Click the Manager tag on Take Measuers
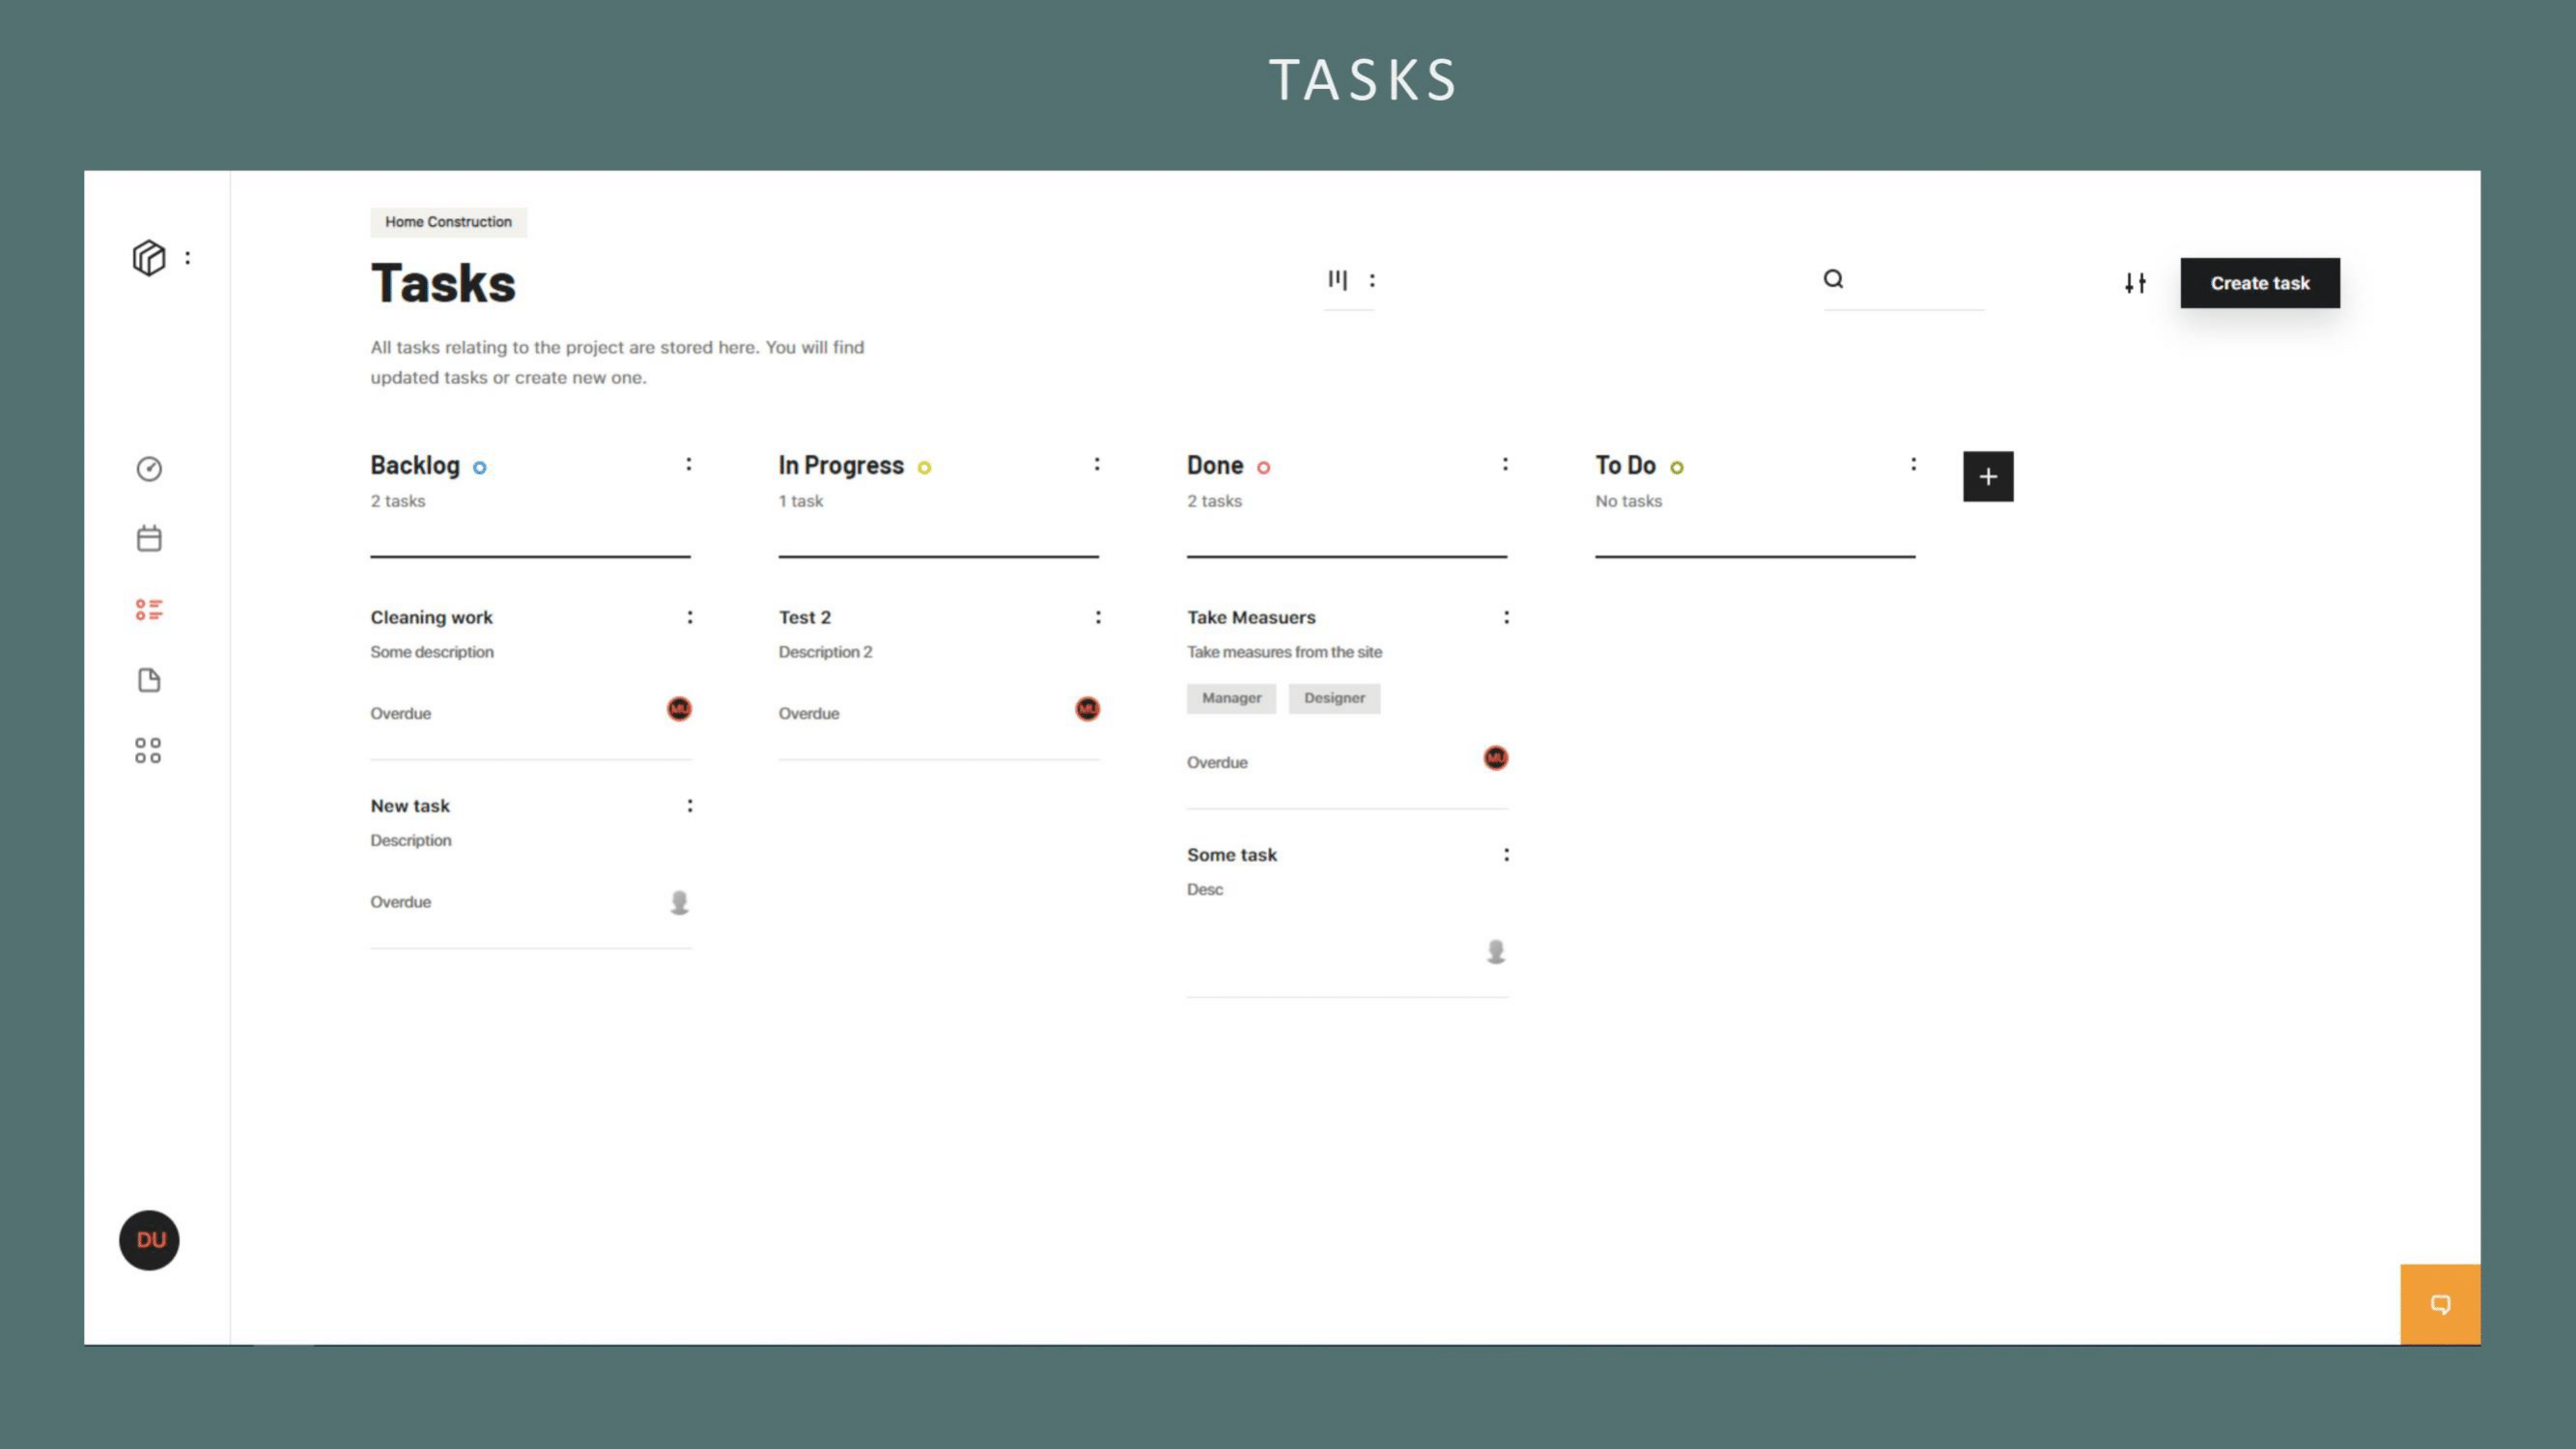 point(1231,698)
